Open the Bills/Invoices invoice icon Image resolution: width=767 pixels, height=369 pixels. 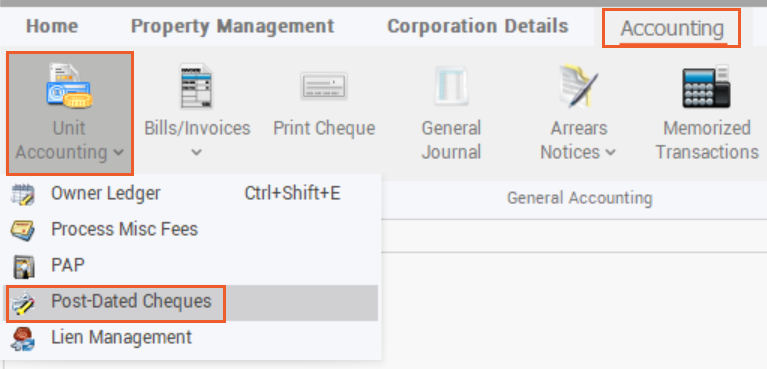click(x=197, y=86)
